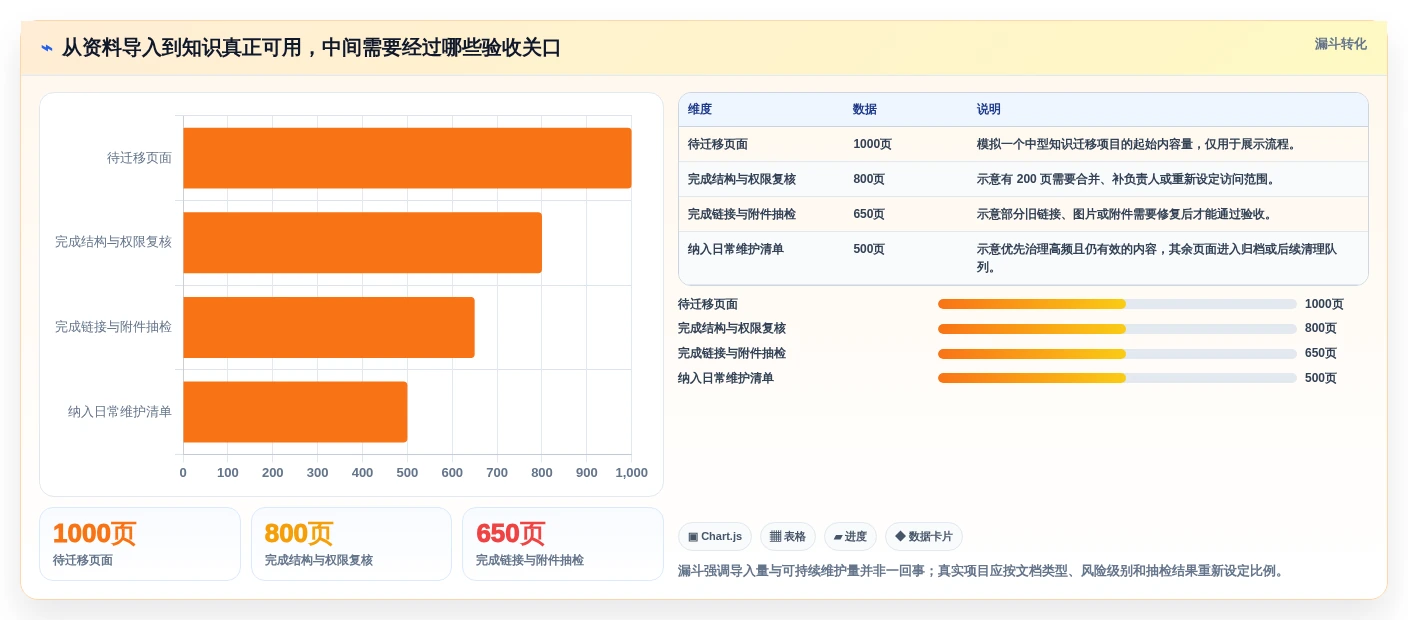Click the 表格 tag chip
This screenshot has width=1408, height=620.
tap(788, 537)
